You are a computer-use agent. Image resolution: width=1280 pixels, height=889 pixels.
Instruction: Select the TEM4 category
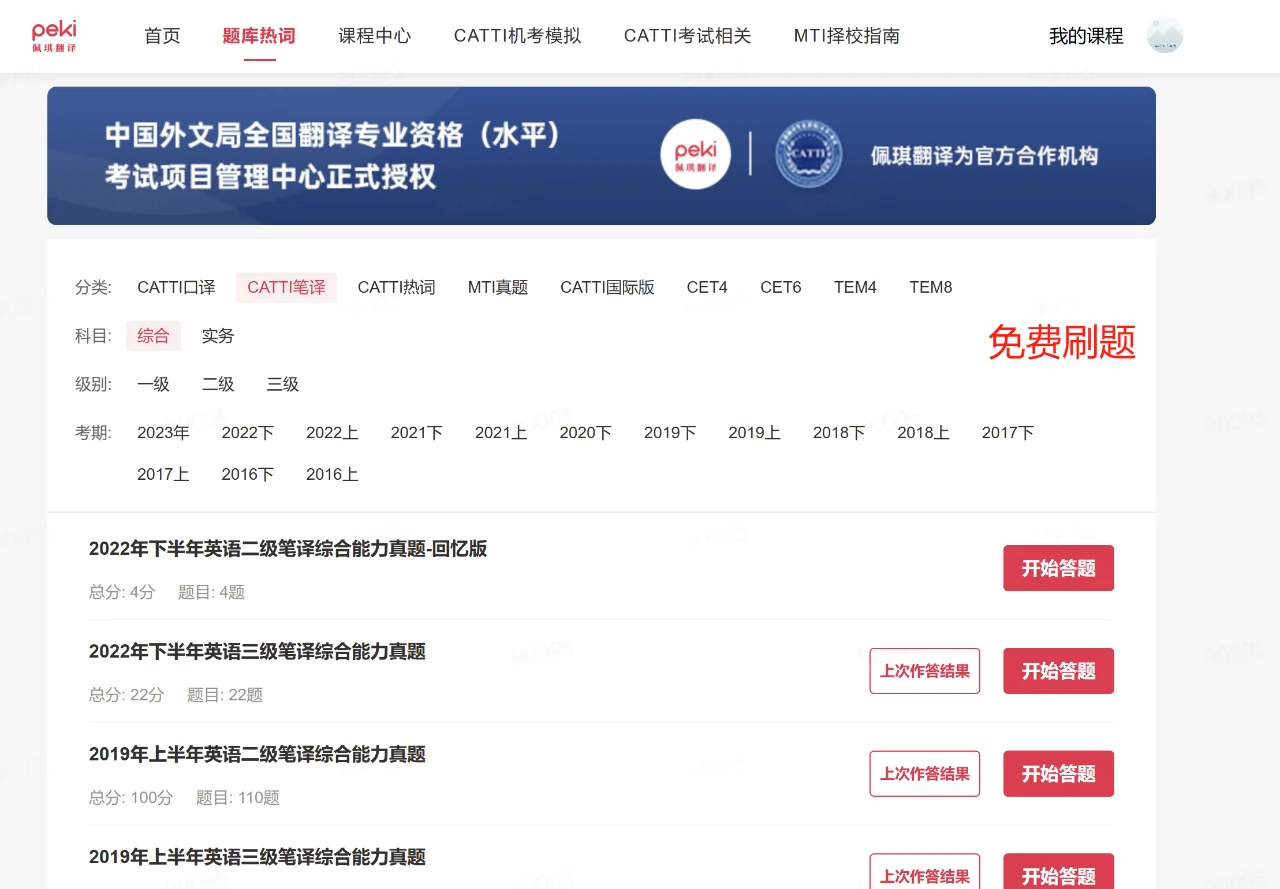click(x=855, y=287)
